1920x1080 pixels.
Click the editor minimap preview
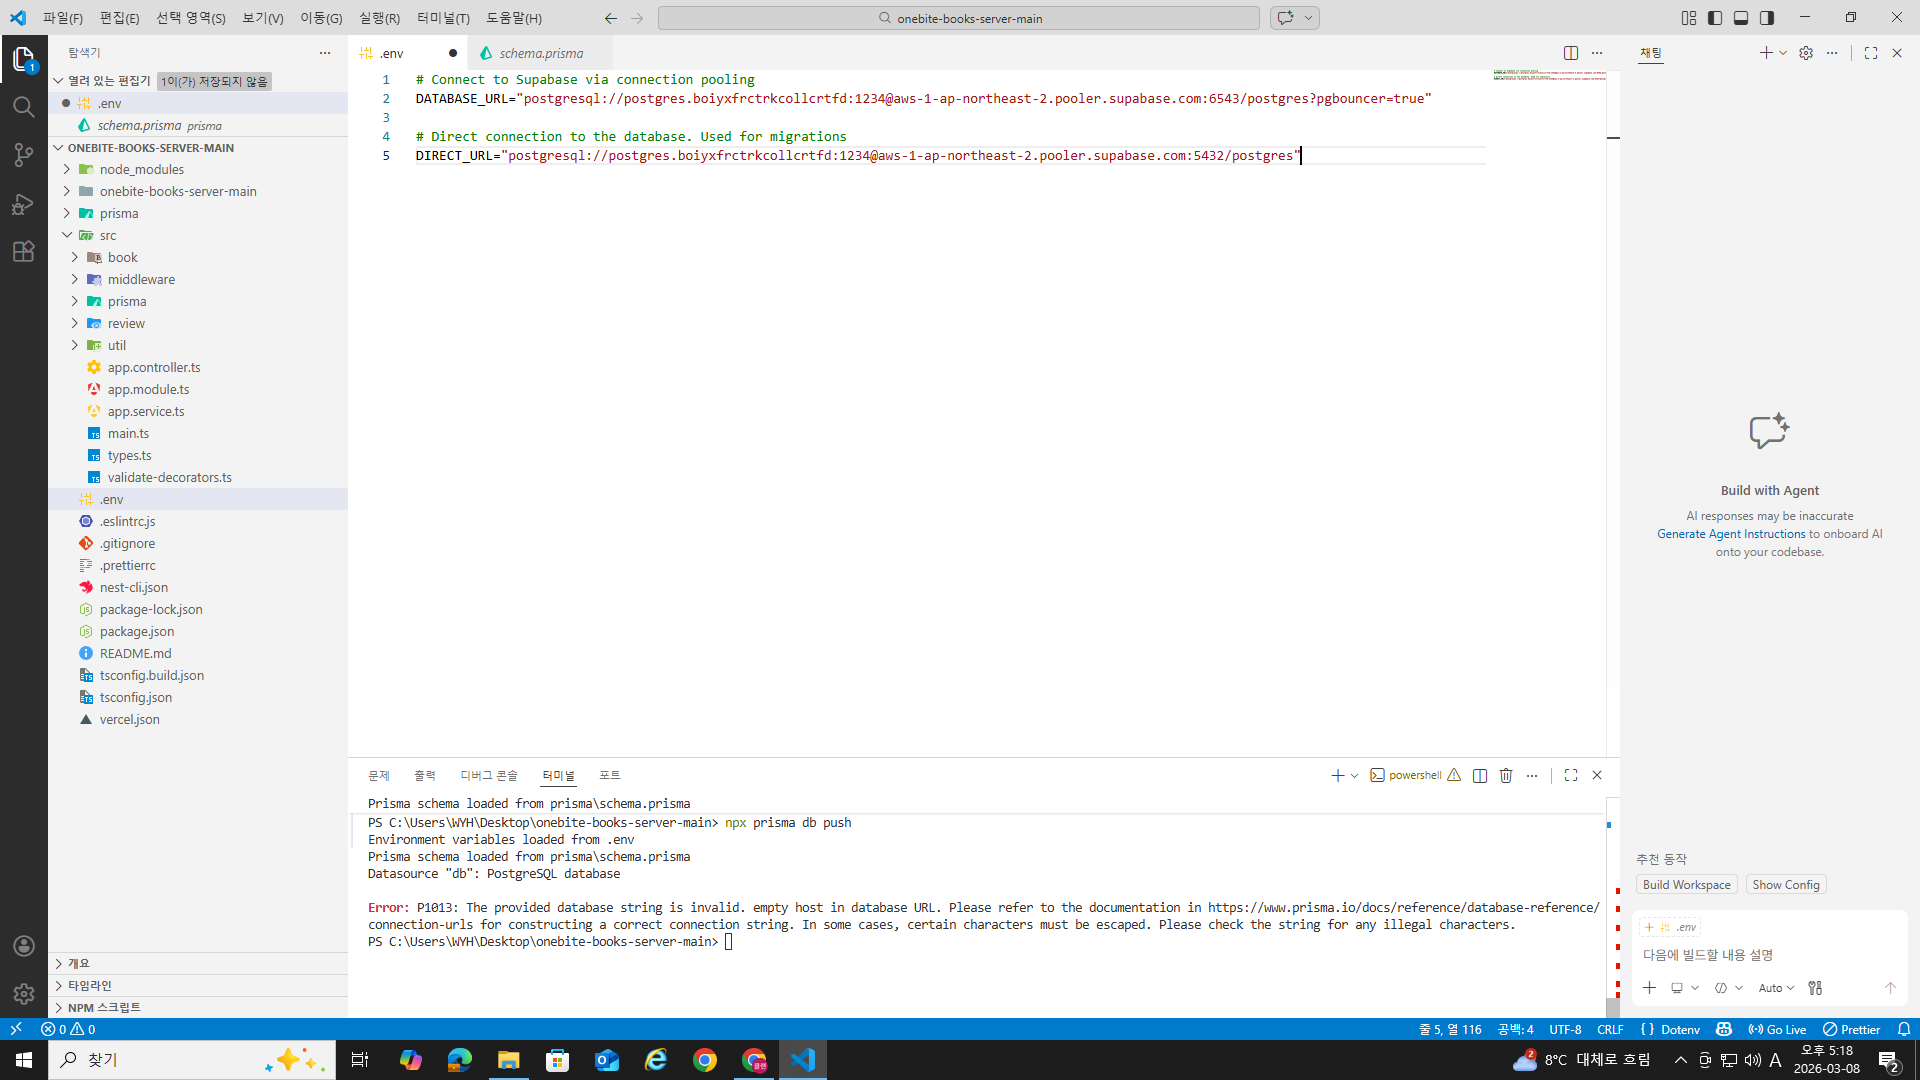[1549, 75]
